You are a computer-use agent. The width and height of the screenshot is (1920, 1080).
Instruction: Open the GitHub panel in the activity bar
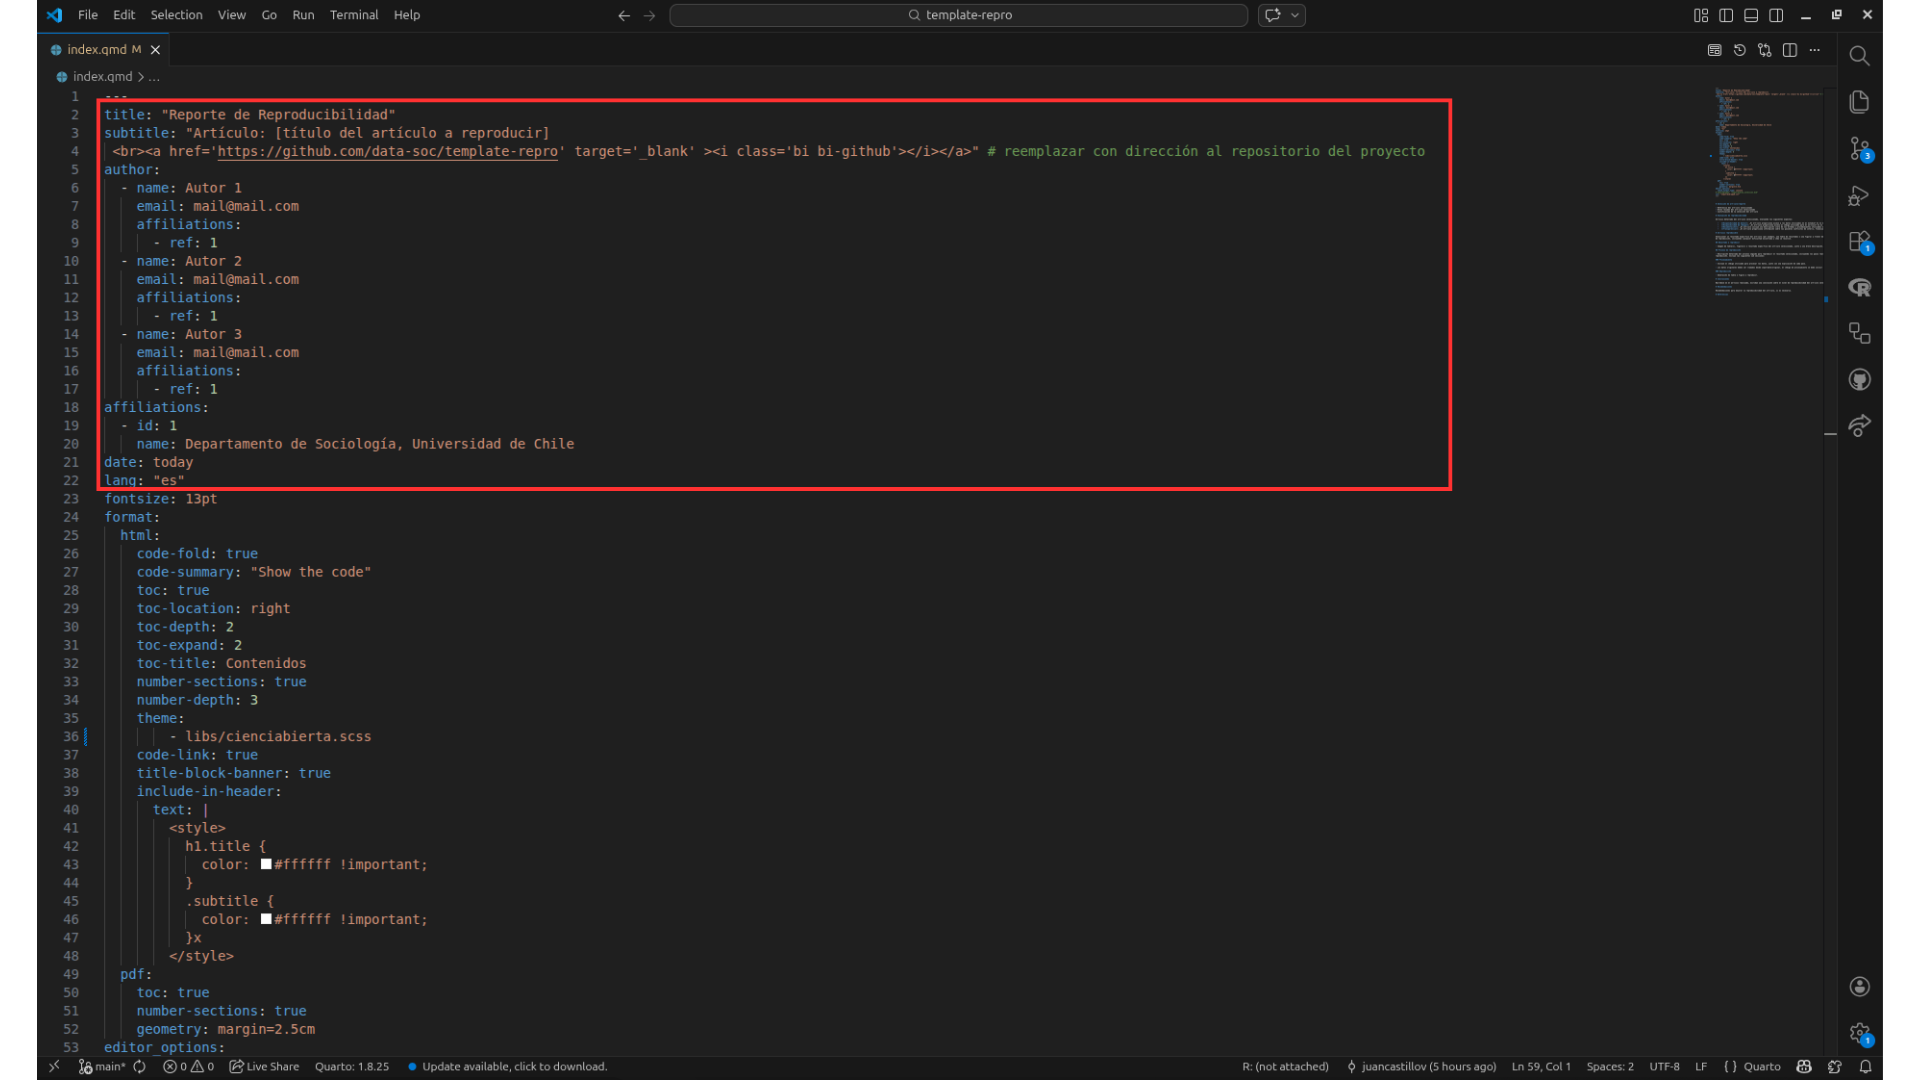(x=1859, y=380)
